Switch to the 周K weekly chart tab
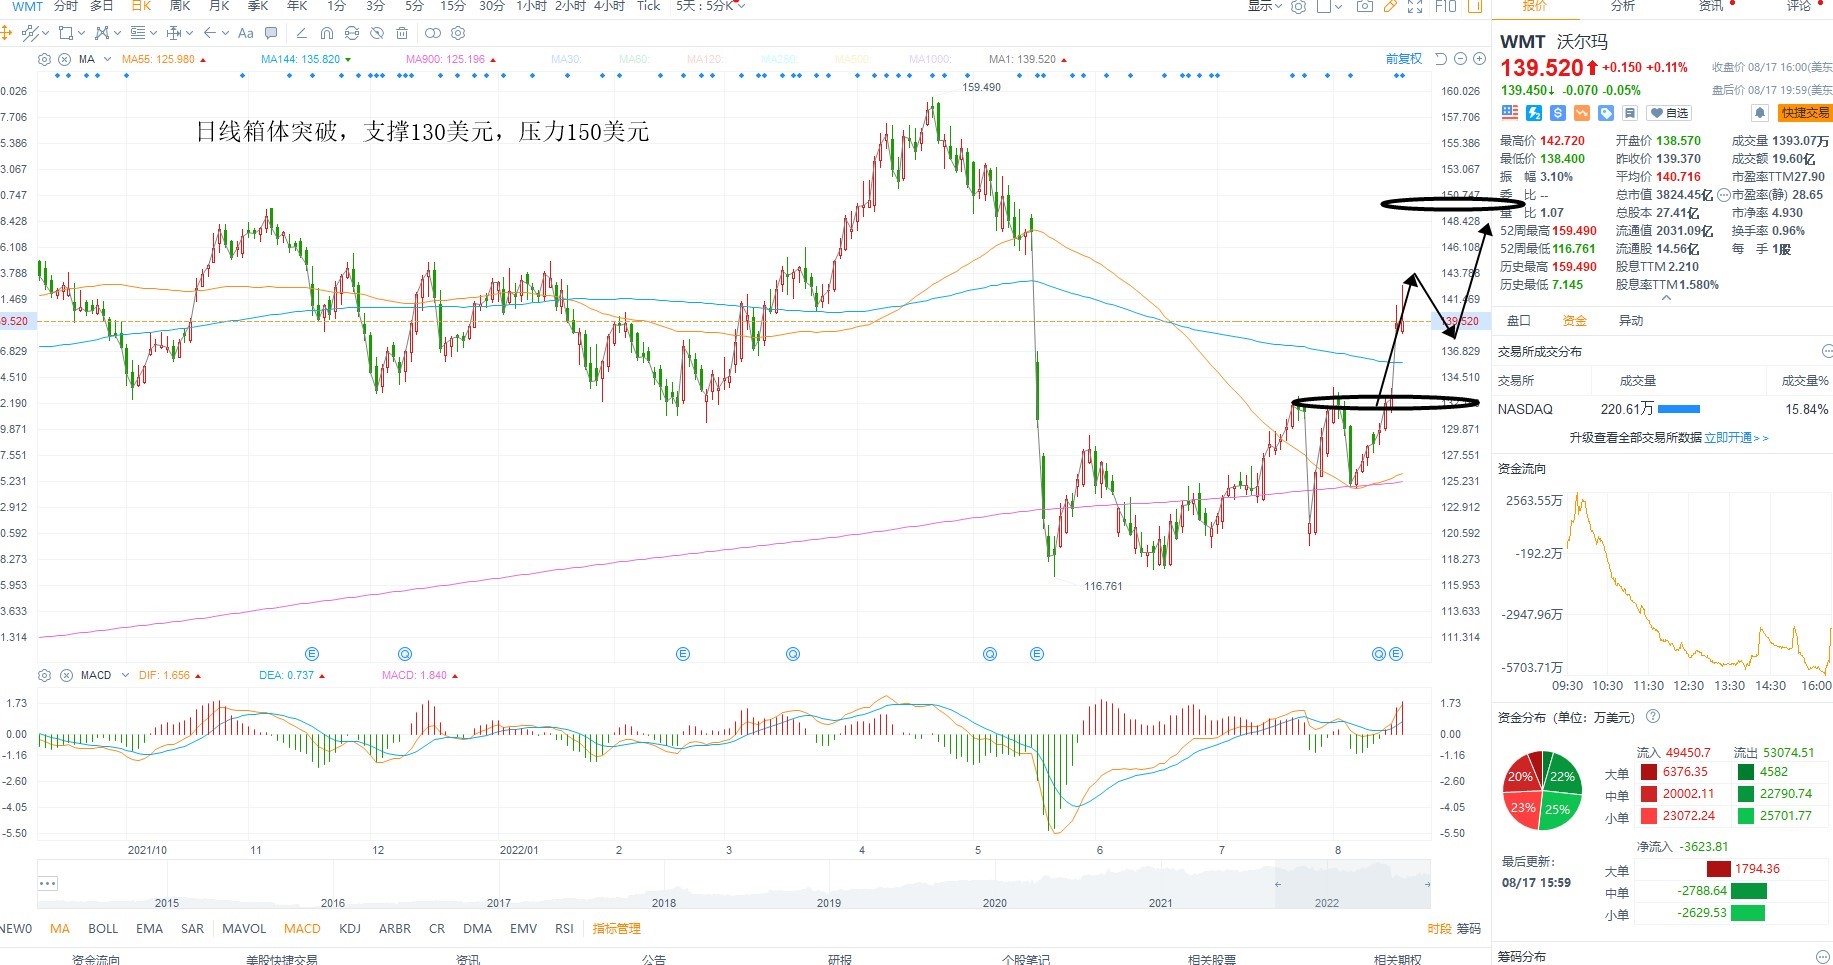The height and width of the screenshot is (965, 1833). point(180,6)
